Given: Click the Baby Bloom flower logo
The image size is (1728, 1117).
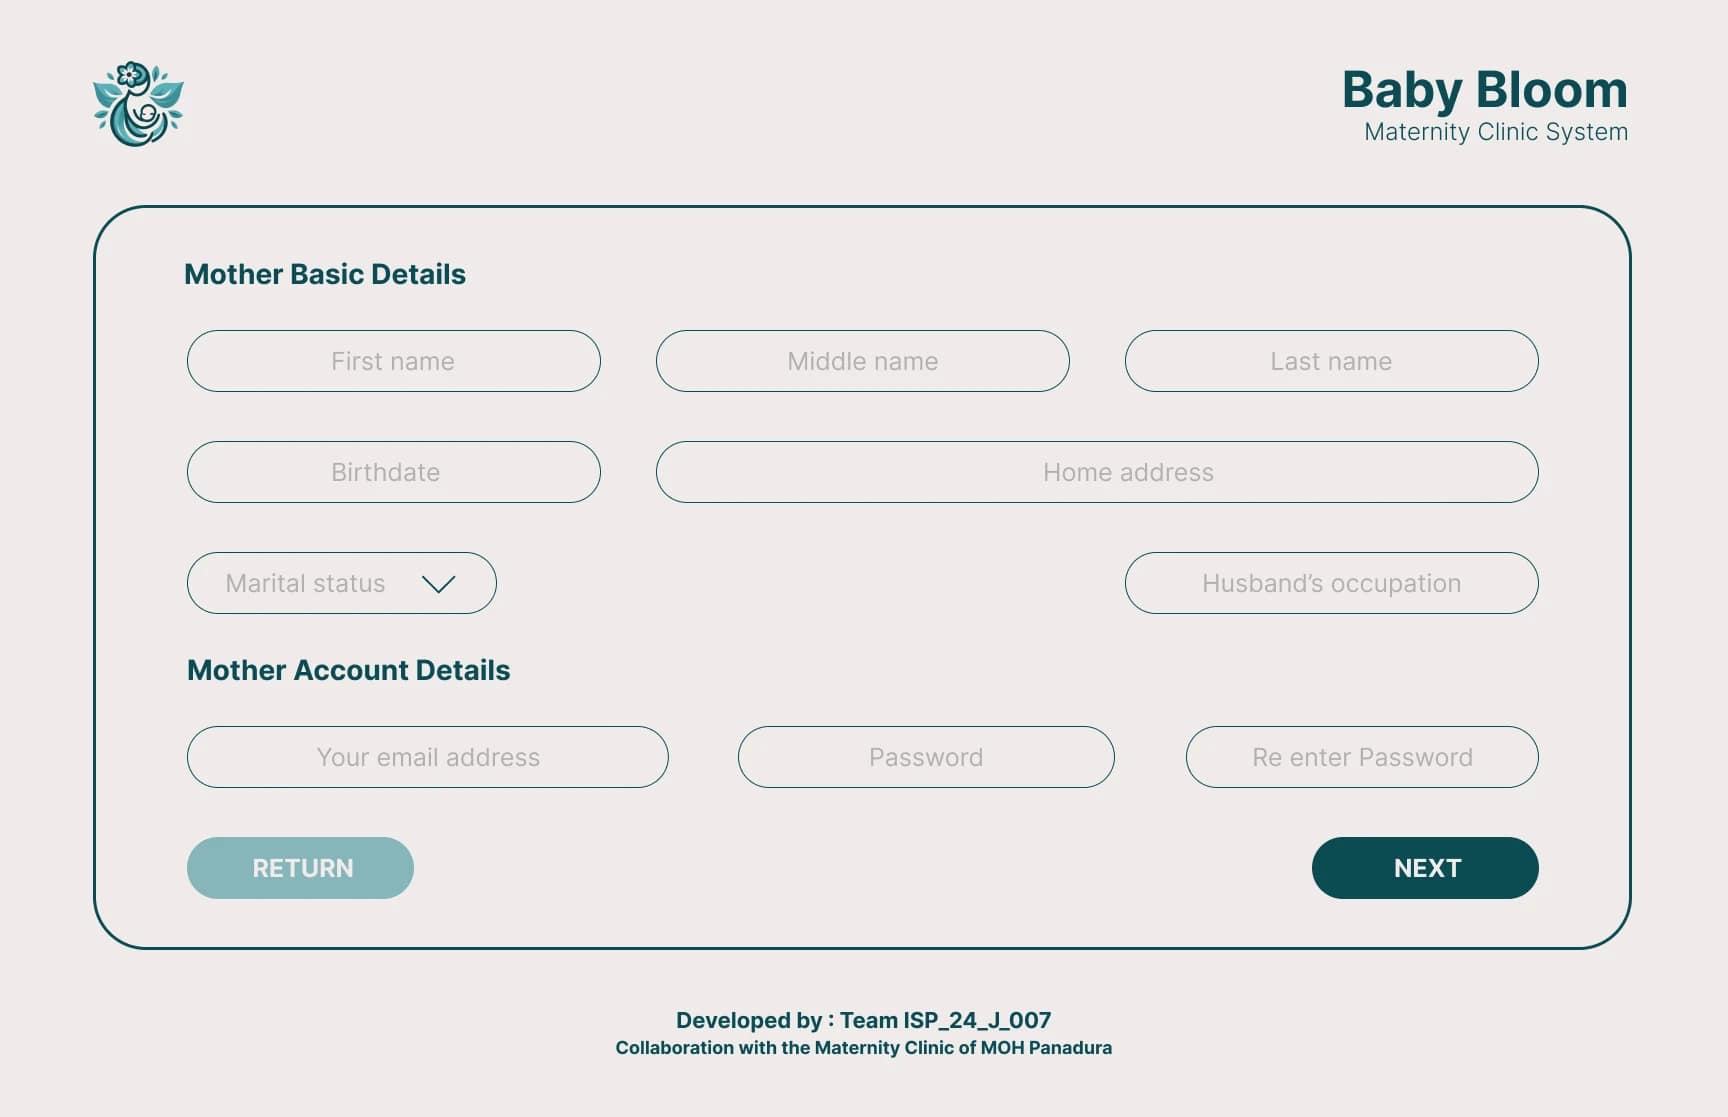Looking at the screenshot, I should tap(138, 105).
